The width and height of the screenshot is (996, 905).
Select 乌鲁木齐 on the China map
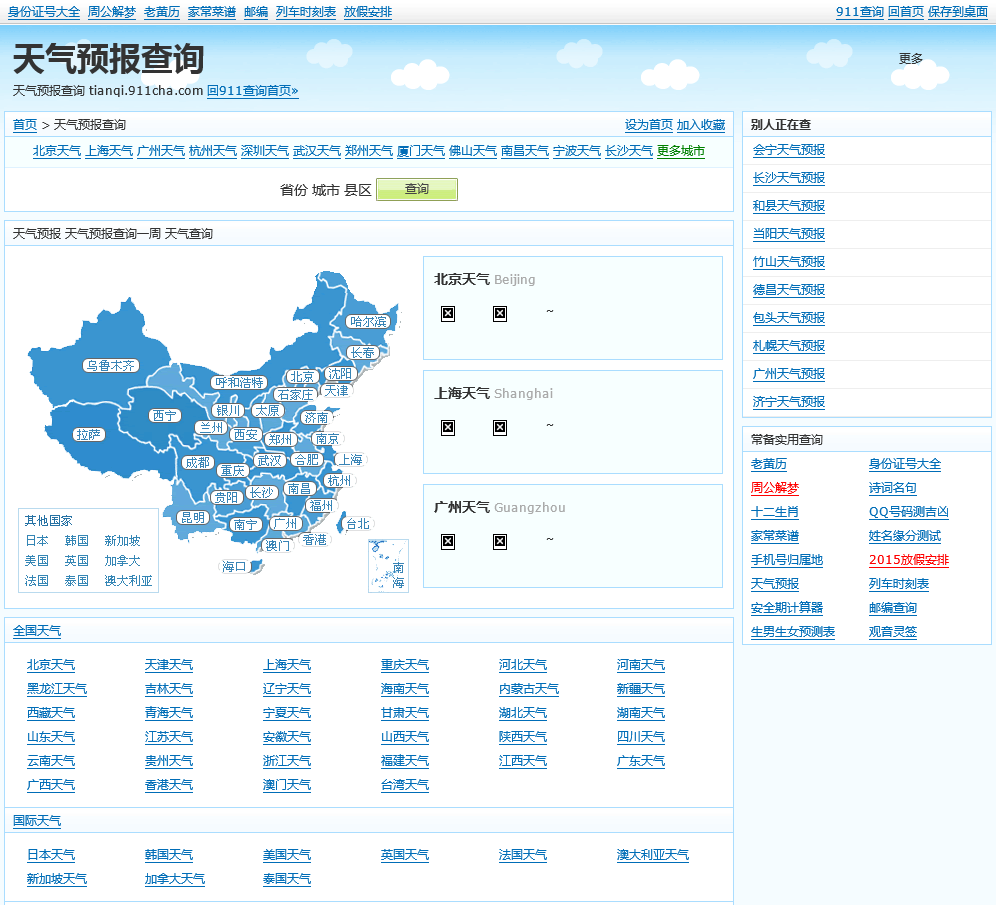[111, 366]
